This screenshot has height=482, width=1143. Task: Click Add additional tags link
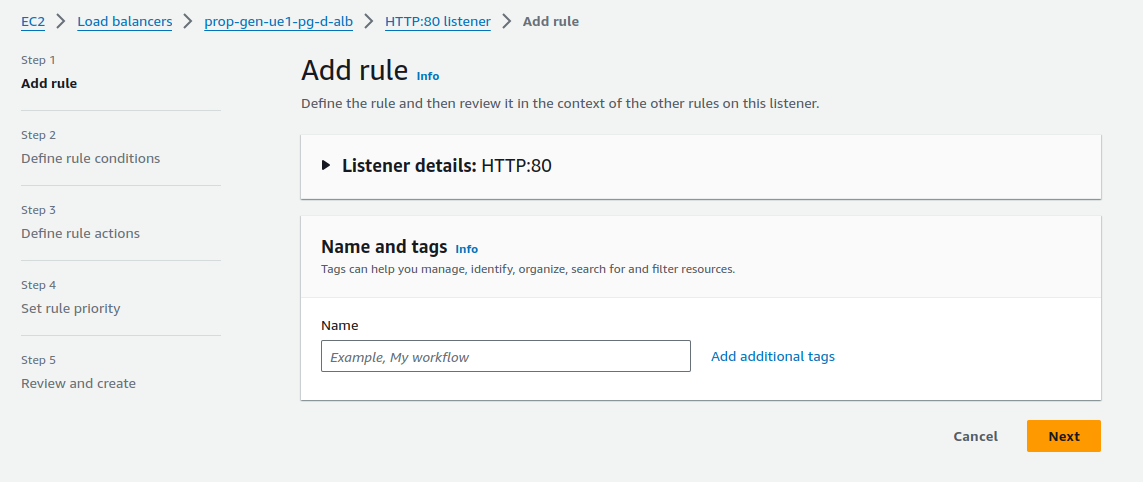pyautogui.click(x=773, y=356)
